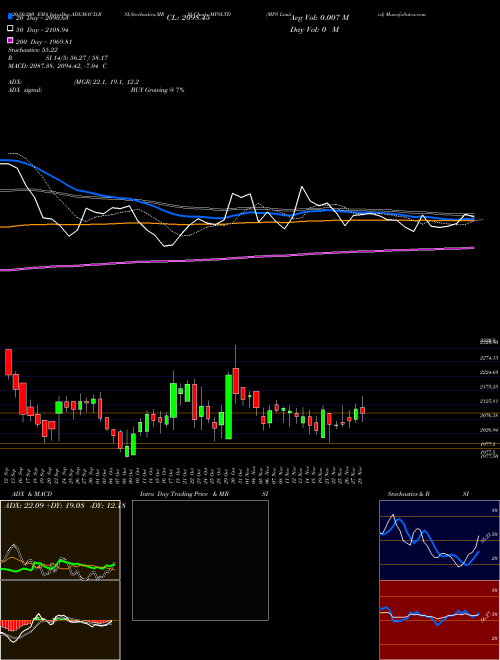This screenshot has height=660, width=500.
Task: Click the 2274.13 price axis label
Action: point(489,358)
